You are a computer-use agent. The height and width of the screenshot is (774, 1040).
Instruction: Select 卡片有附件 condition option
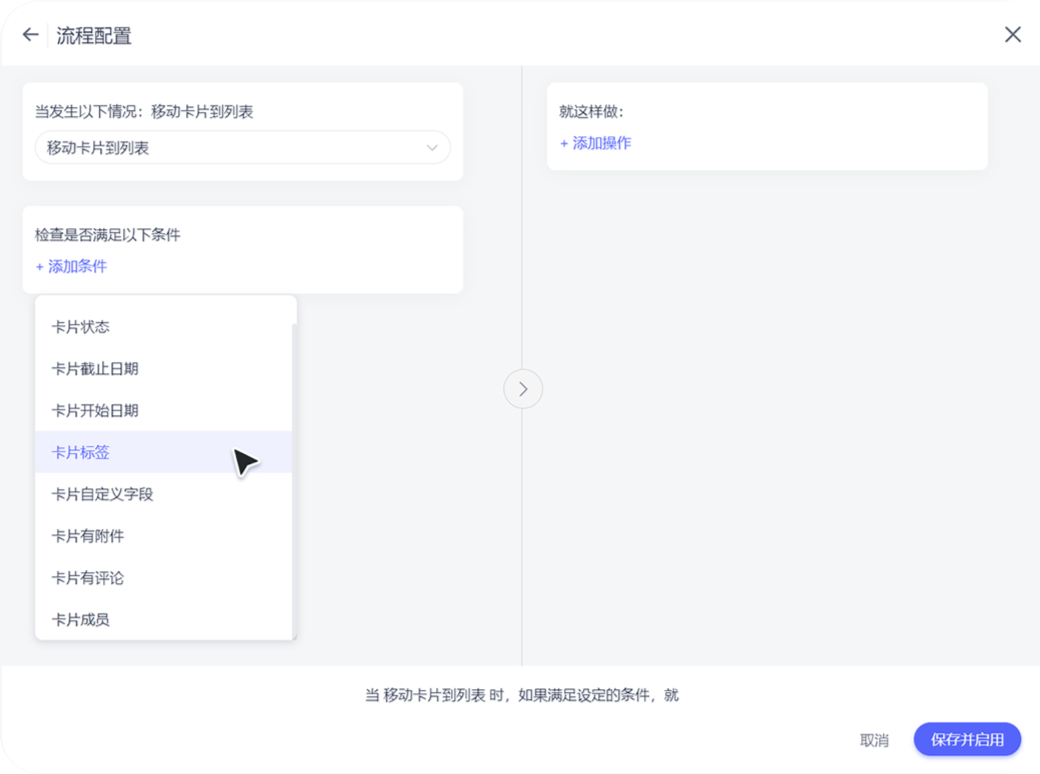click(88, 536)
